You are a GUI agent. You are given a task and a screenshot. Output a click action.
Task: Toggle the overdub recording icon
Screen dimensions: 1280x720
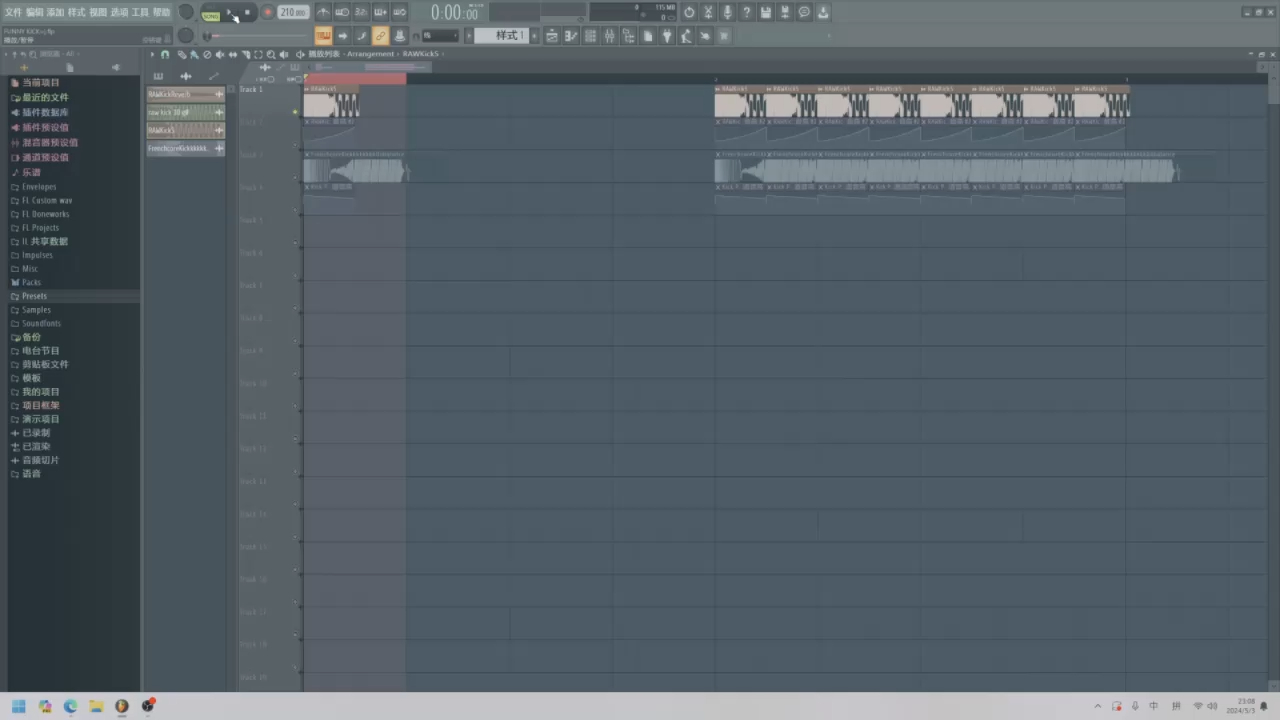[x=380, y=12]
